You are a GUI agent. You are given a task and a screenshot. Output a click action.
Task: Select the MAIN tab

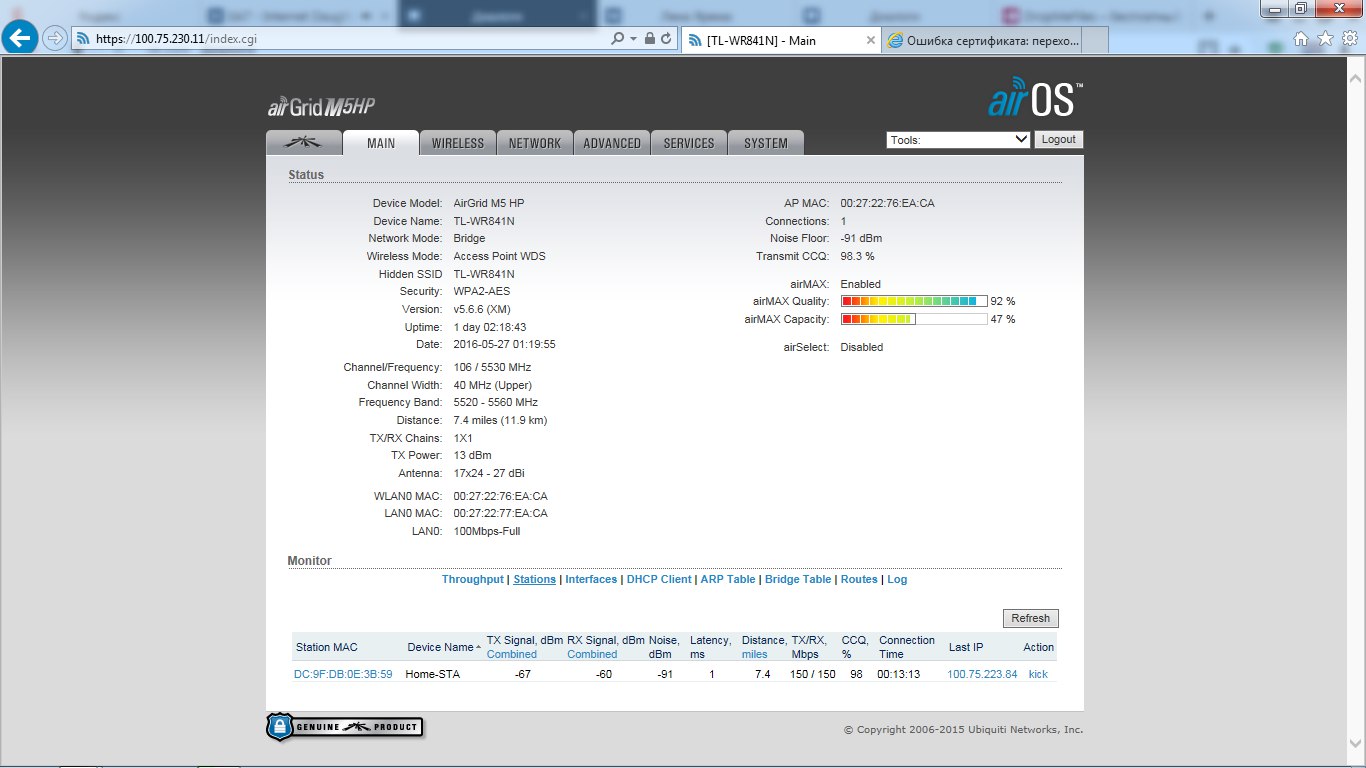click(x=380, y=143)
